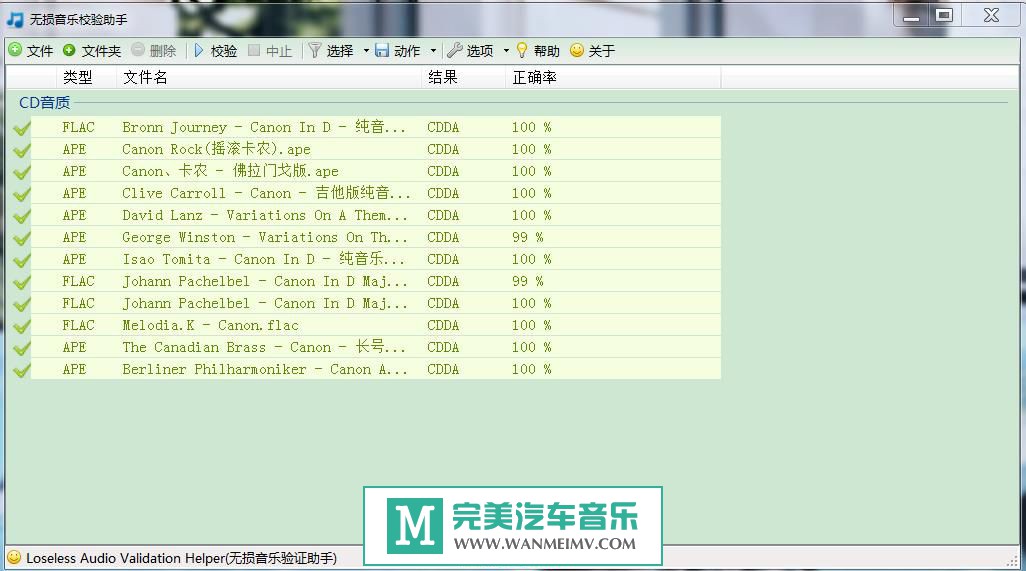1026x571 pixels.
Task: Click the checkmark icon for Canon Rock row
Action: click(x=22, y=150)
